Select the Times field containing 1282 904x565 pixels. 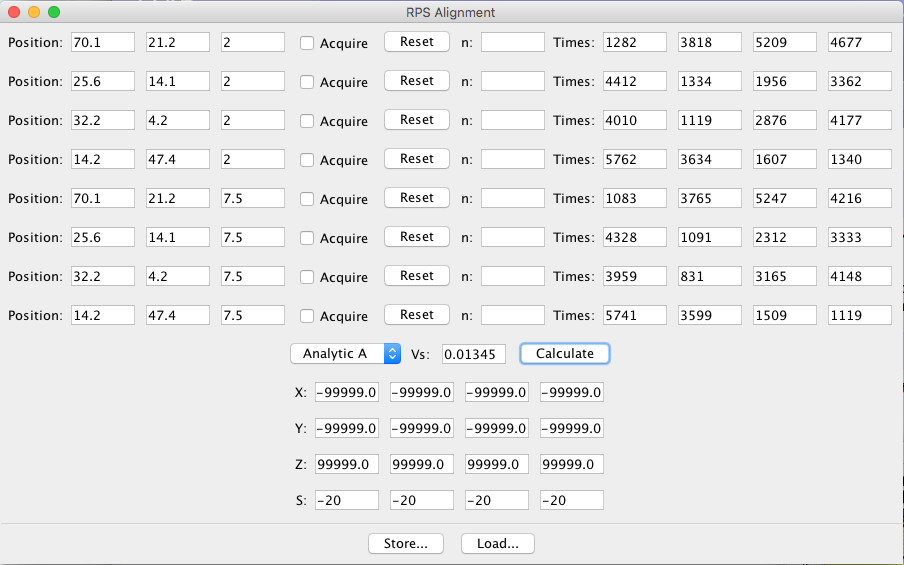[x=634, y=43]
